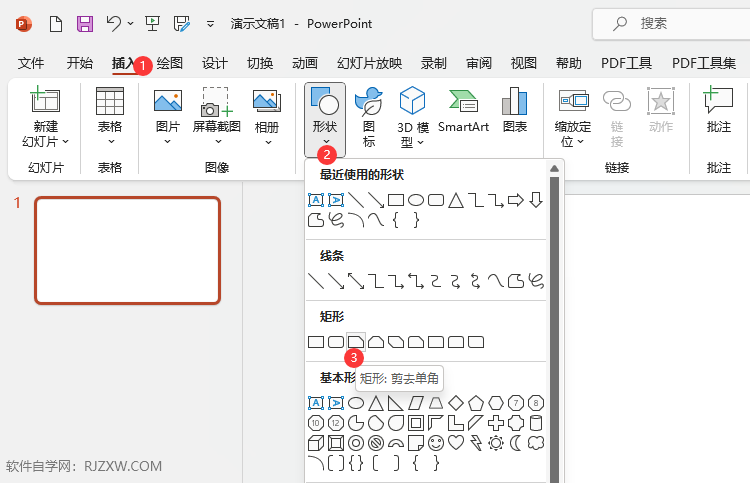The width and height of the screenshot is (750, 483).
Task: Switch to the 开始 tab
Action: [x=79, y=63]
